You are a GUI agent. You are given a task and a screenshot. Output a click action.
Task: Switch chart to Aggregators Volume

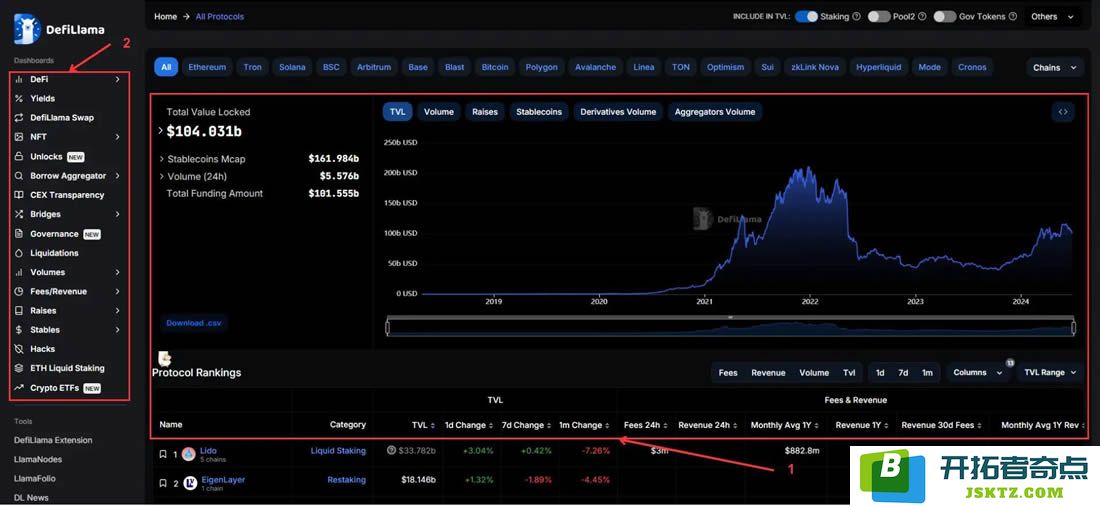[x=715, y=112]
